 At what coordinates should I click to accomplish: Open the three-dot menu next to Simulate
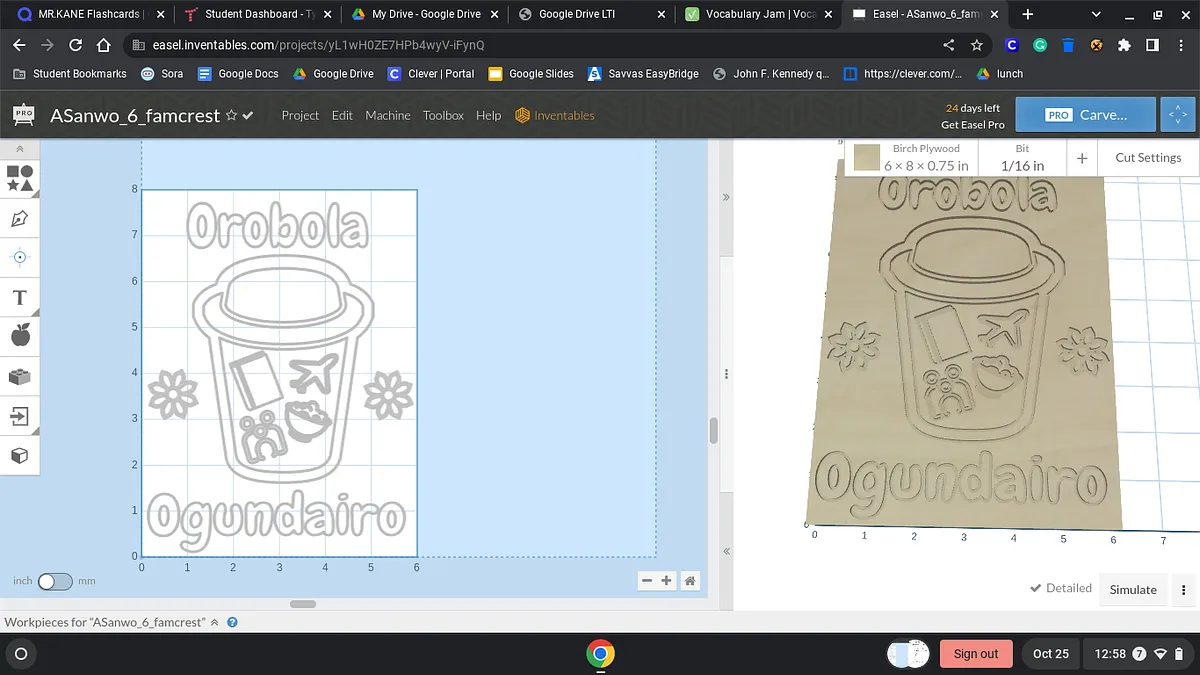click(1184, 590)
